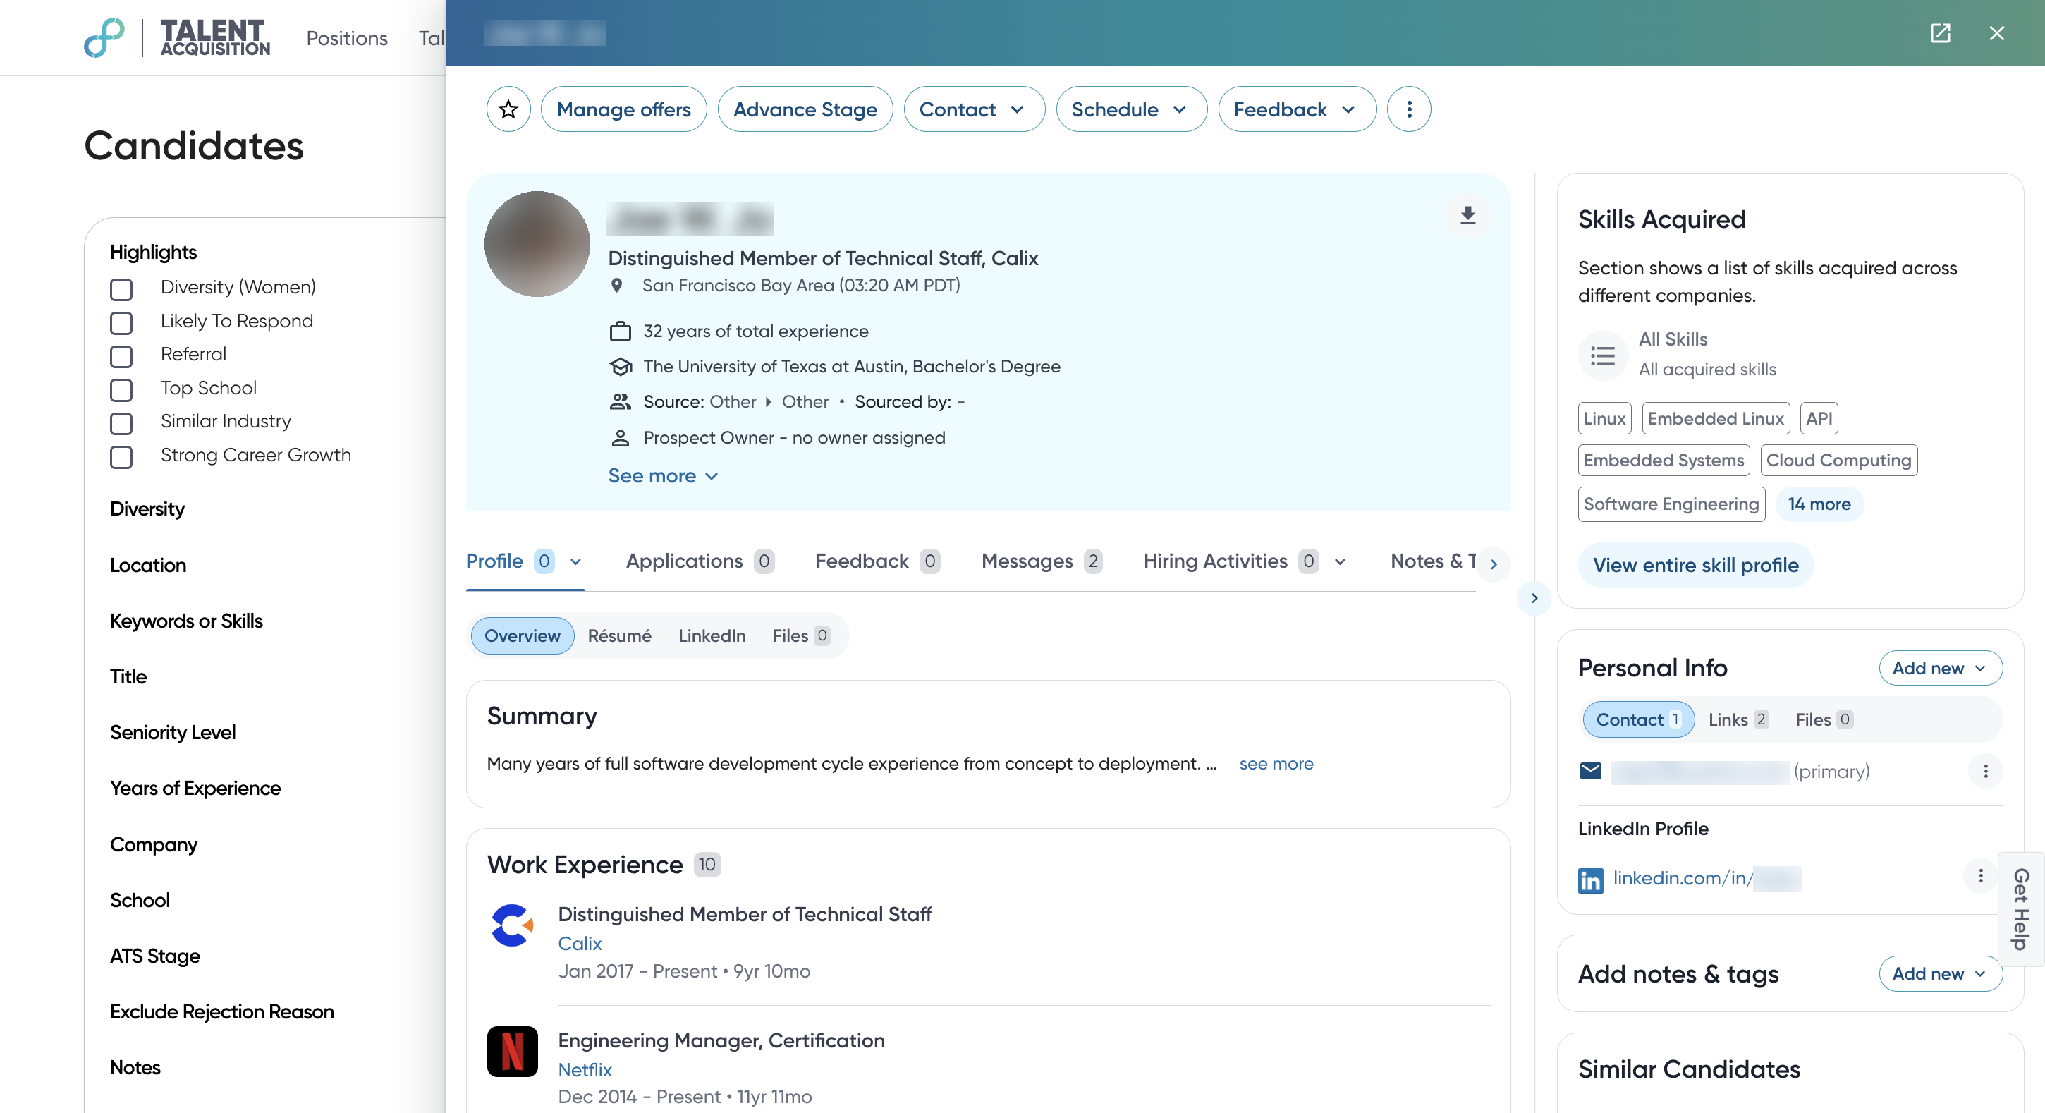Screen dimensions: 2045x1113
Task: Collapse the right side panel arrow
Action: point(1534,598)
